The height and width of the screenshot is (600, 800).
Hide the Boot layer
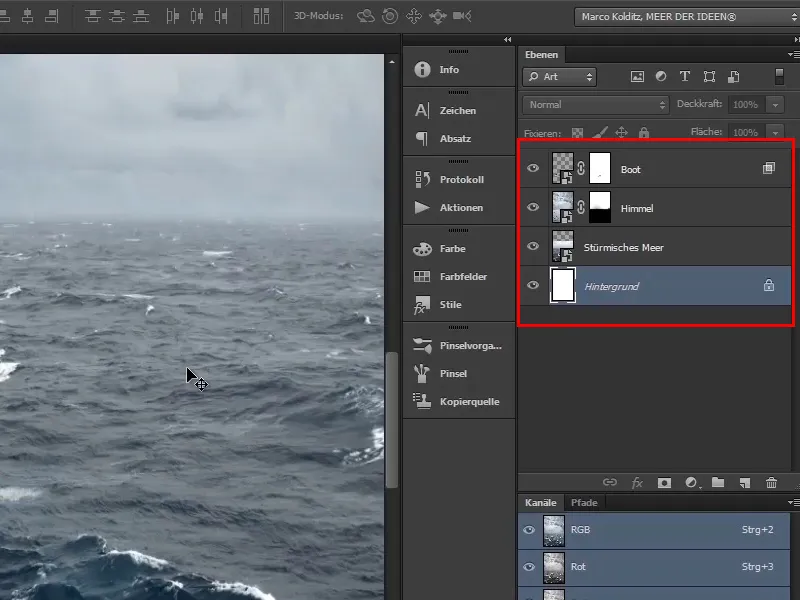(x=533, y=168)
